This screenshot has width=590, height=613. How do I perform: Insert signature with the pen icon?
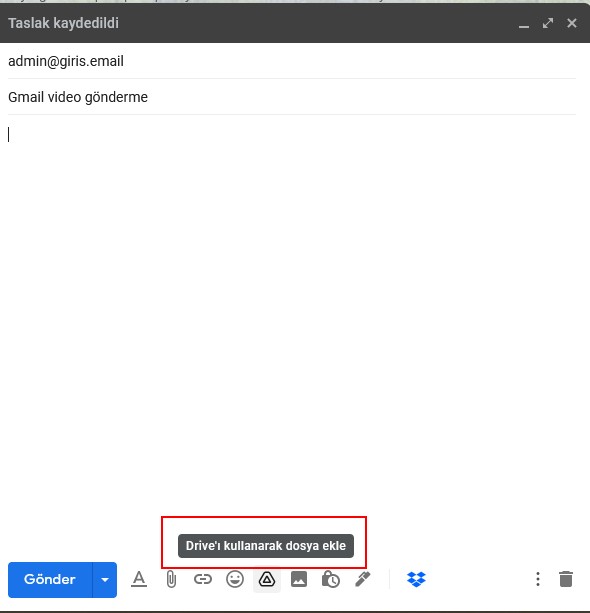click(363, 579)
